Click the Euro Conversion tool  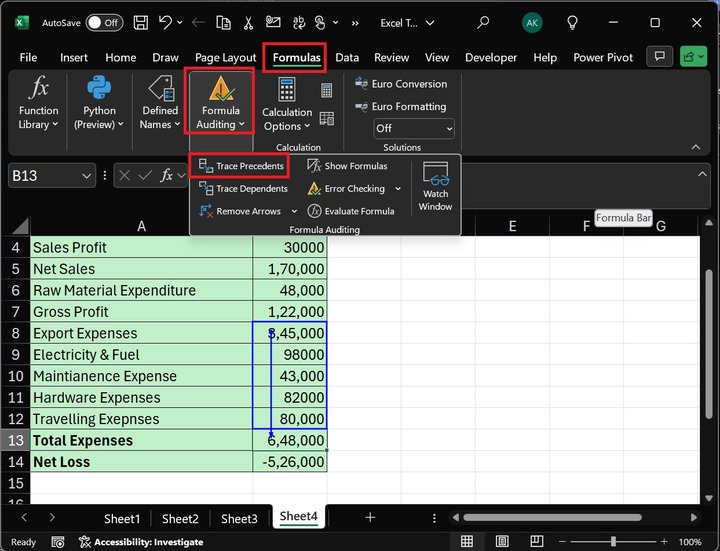click(x=400, y=84)
